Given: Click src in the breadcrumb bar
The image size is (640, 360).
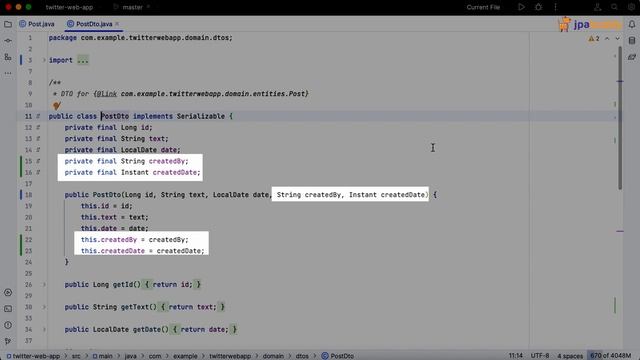Looking at the screenshot, I should pos(76,356).
